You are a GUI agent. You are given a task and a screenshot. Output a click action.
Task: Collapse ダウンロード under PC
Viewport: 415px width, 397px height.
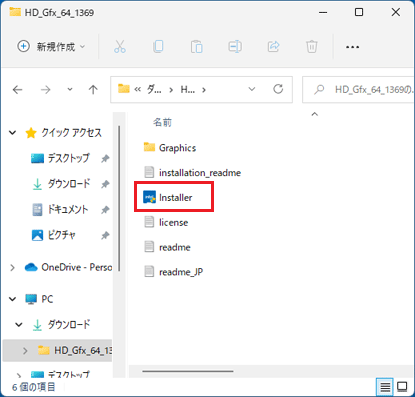click(19, 324)
